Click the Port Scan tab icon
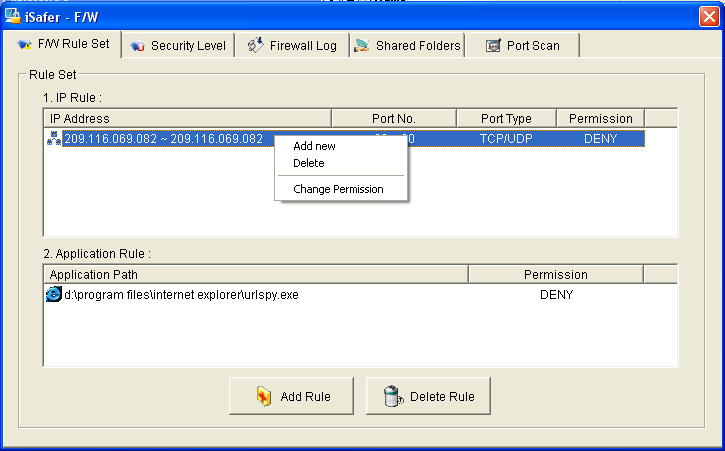Viewport: 725px width, 451px height. coord(493,46)
